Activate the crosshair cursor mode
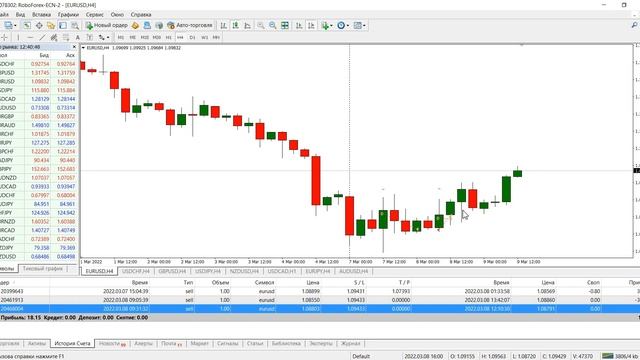 (4, 37)
